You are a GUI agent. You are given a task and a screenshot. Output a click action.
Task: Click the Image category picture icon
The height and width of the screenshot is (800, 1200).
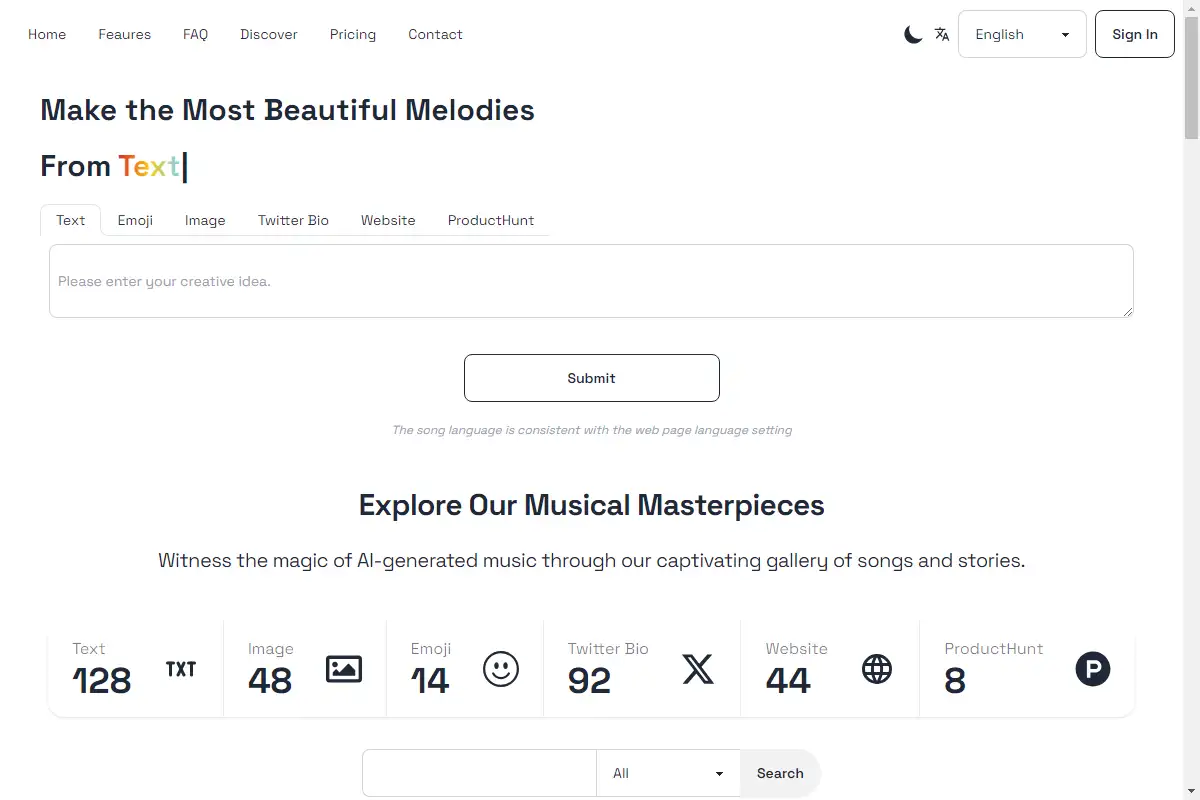[x=344, y=669]
